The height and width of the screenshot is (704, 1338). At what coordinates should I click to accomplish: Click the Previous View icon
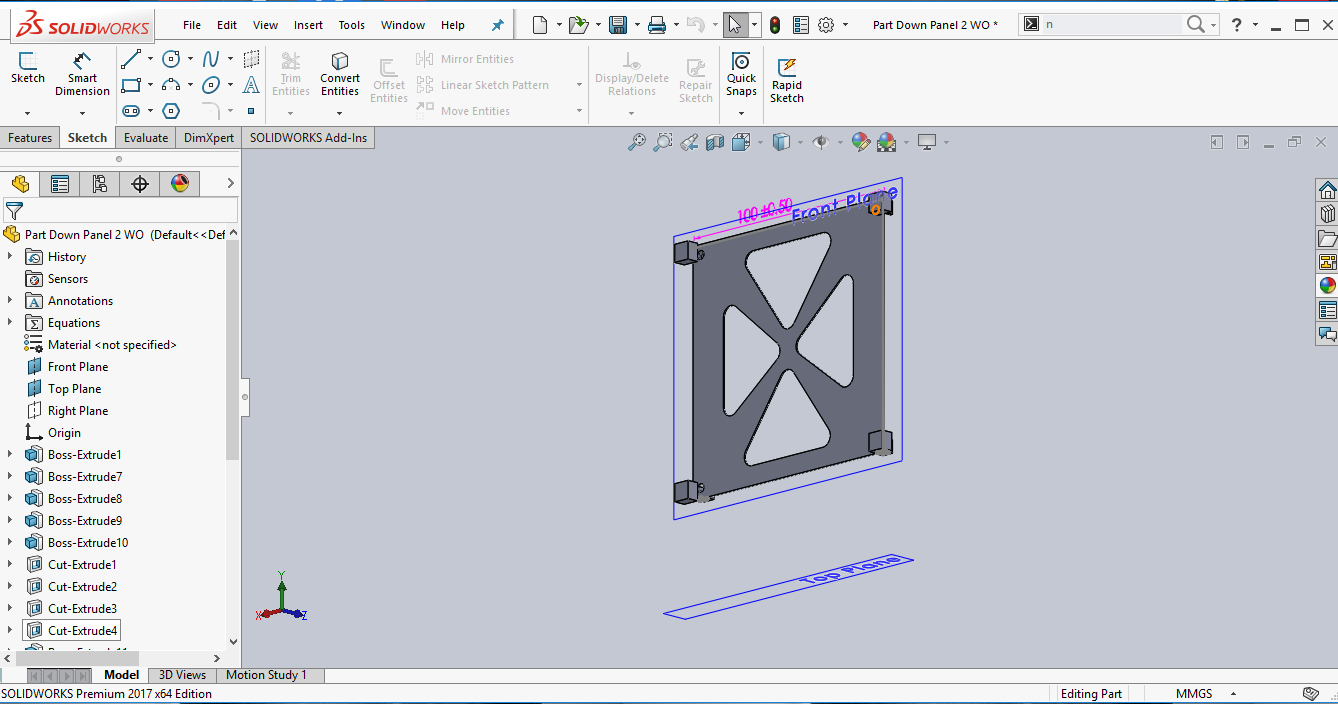coord(688,143)
